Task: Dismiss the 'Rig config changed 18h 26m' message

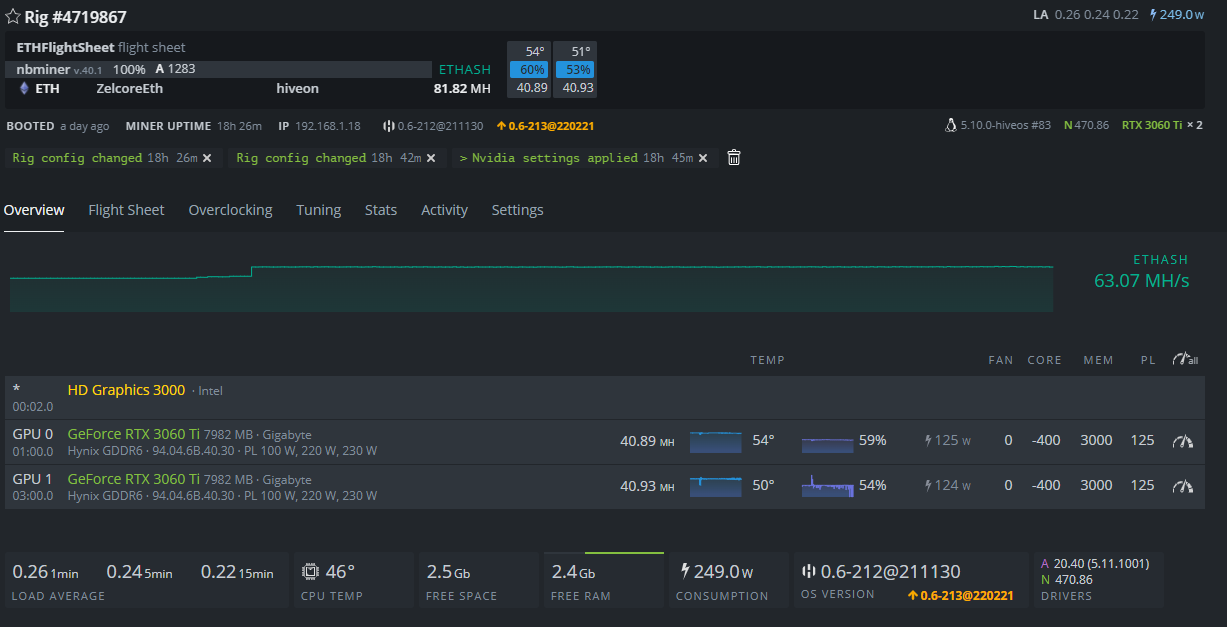Action: click(207, 158)
